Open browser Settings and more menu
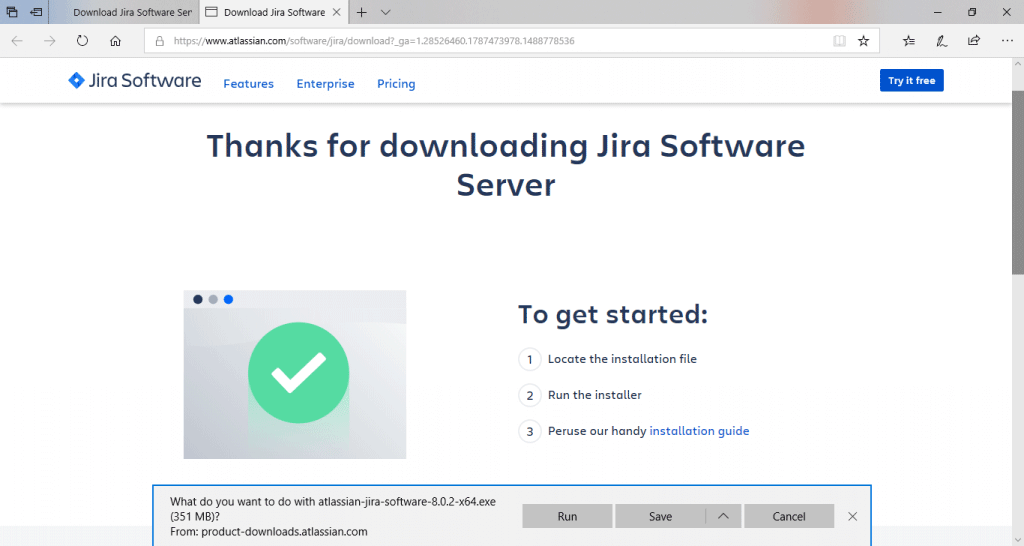 [1007, 40]
